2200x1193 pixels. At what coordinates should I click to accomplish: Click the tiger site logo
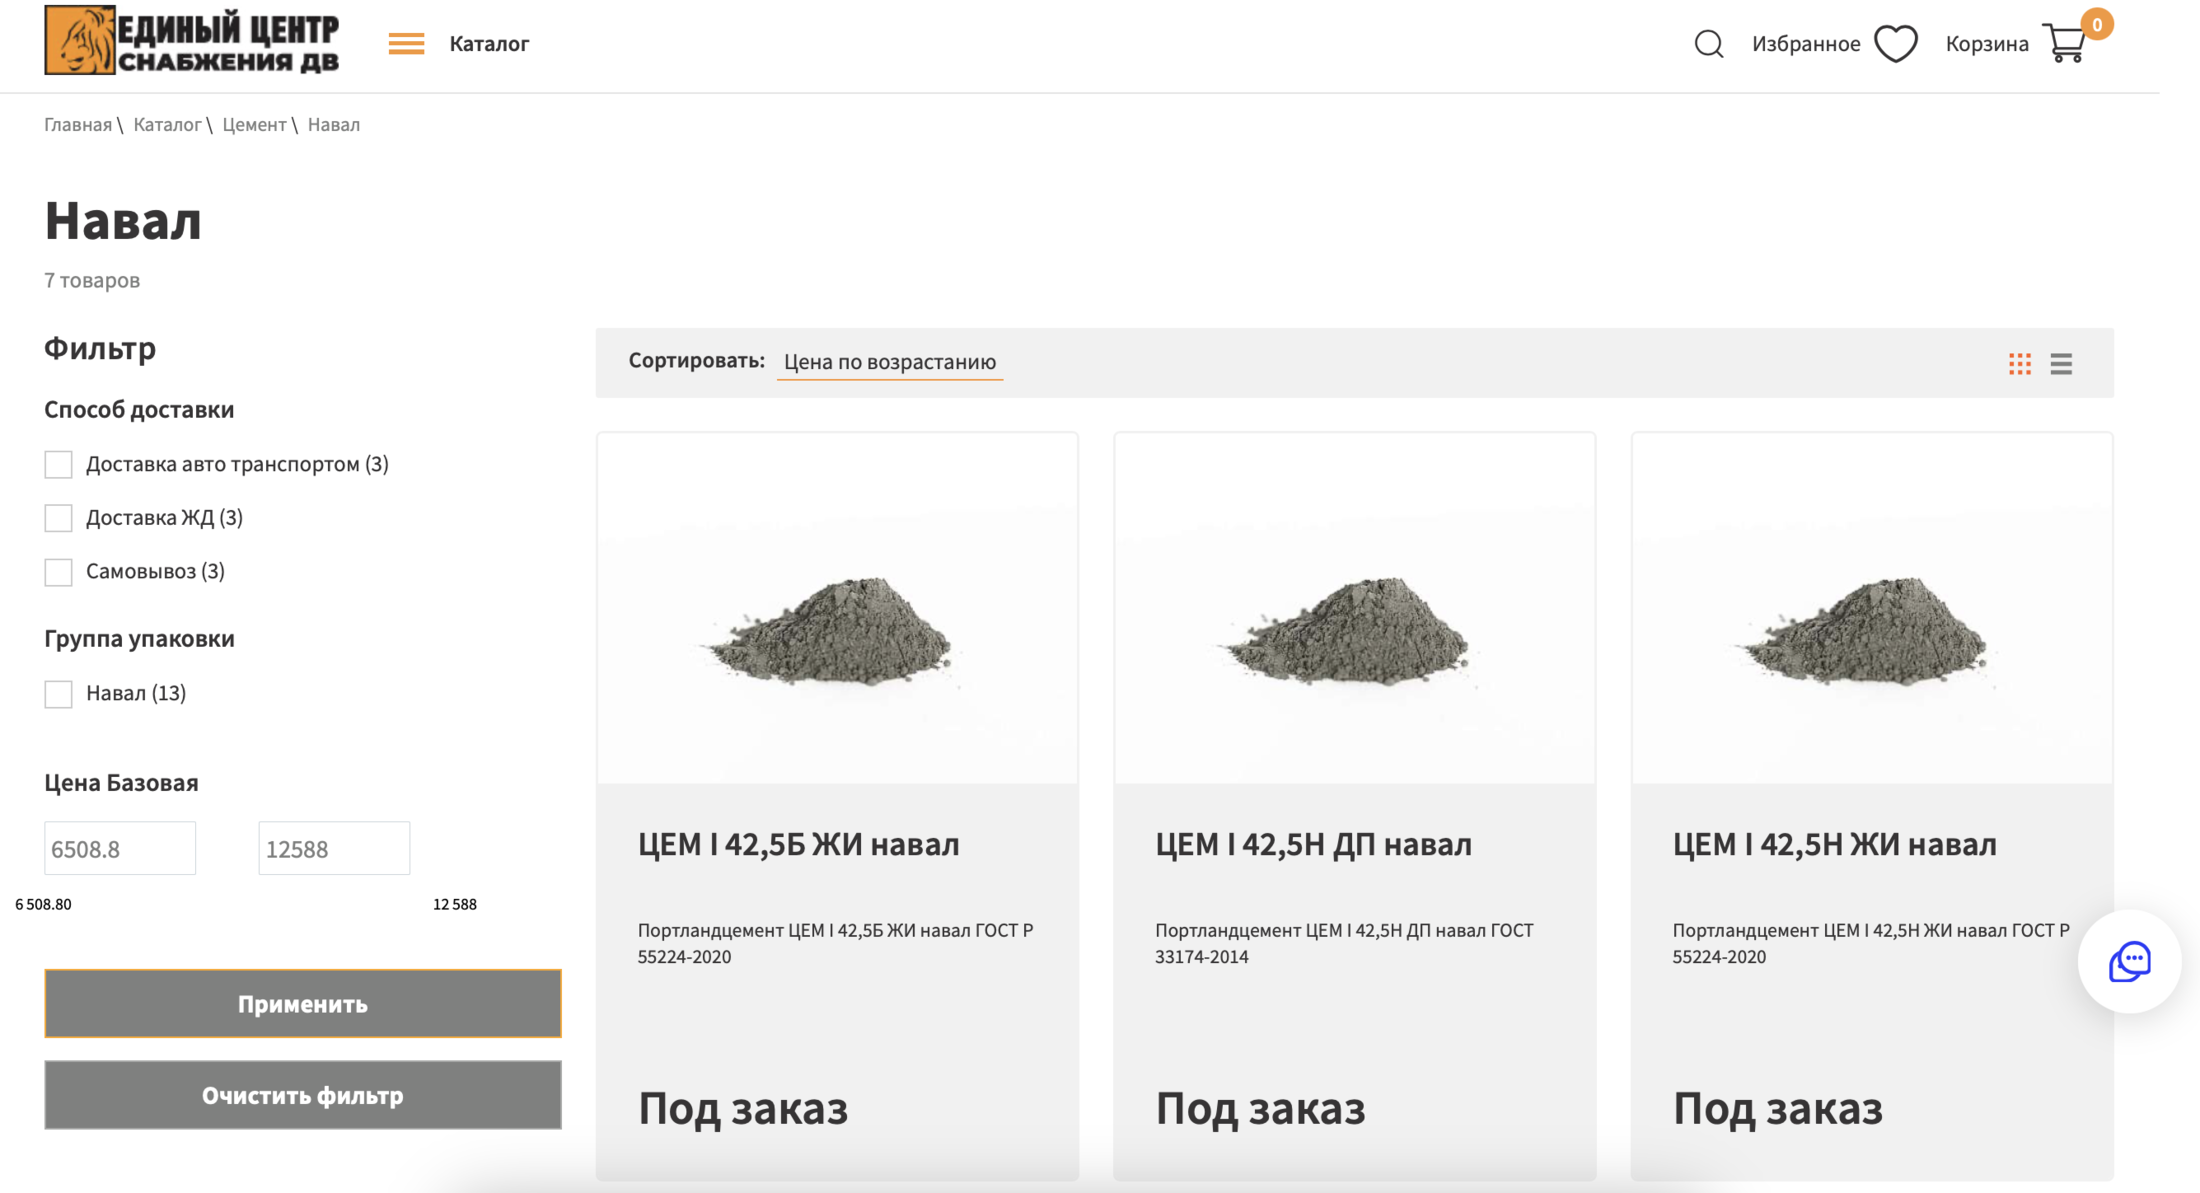(80, 40)
